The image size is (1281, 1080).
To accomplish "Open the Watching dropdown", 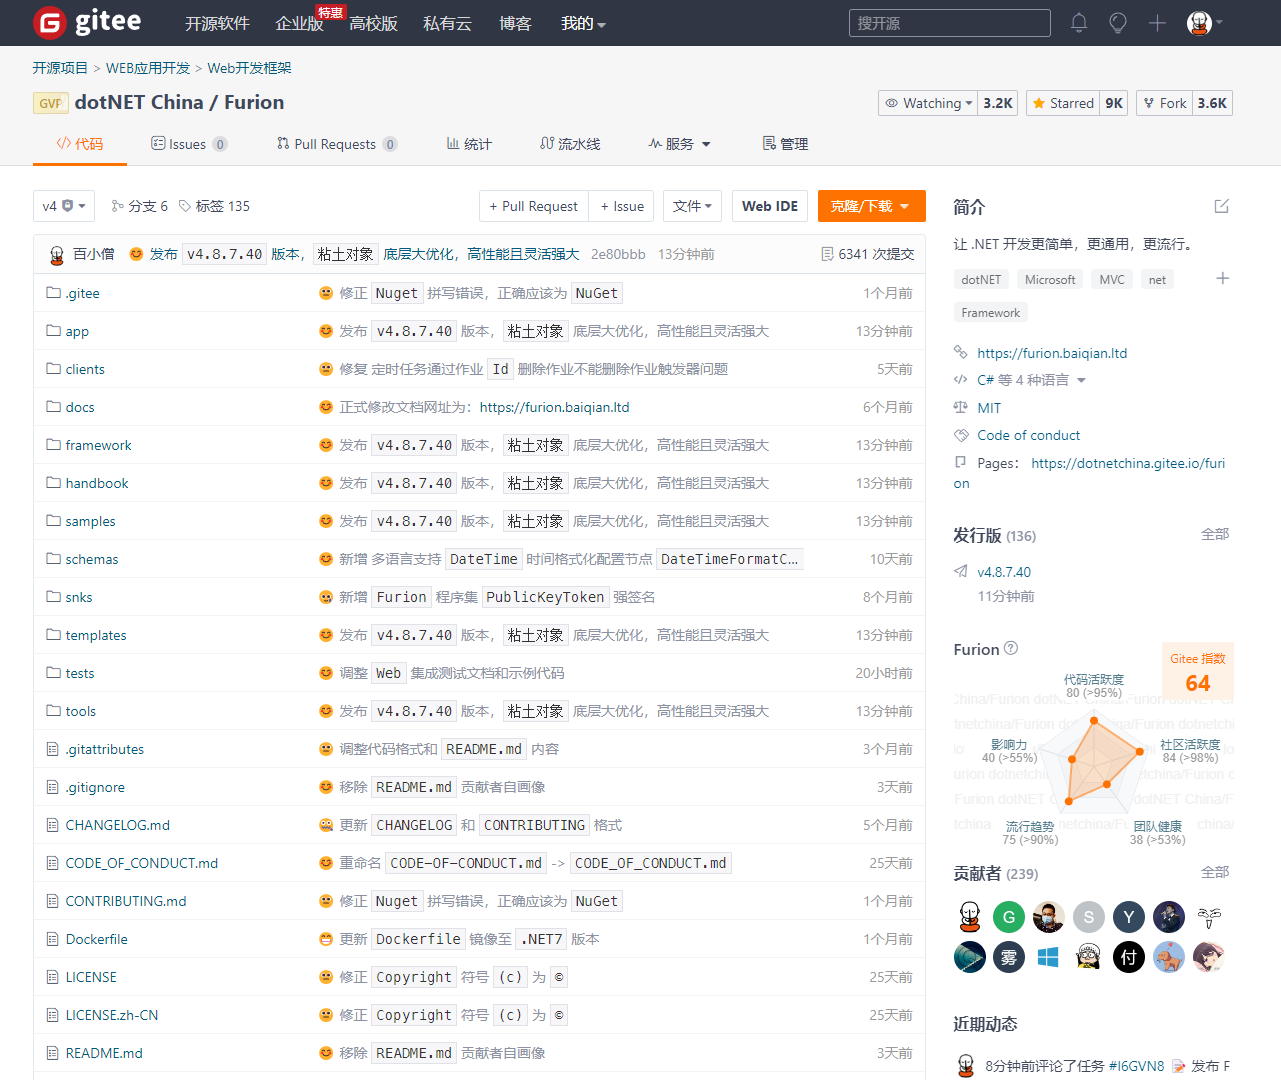I will click(929, 103).
